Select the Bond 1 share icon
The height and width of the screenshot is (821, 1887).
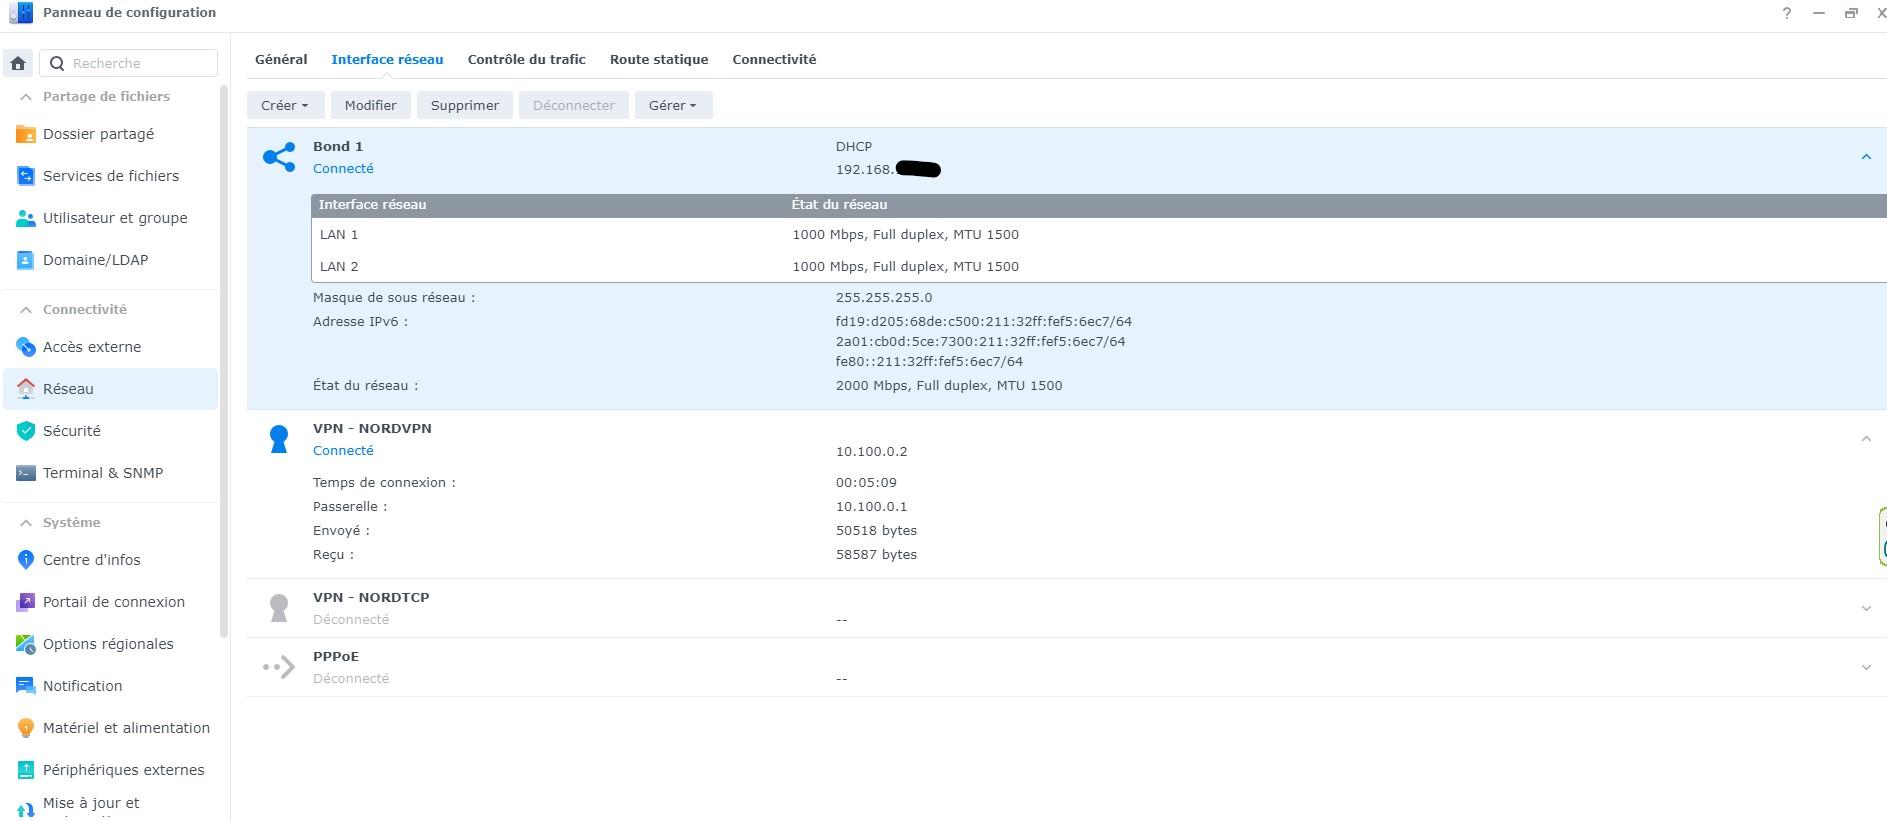(x=279, y=157)
